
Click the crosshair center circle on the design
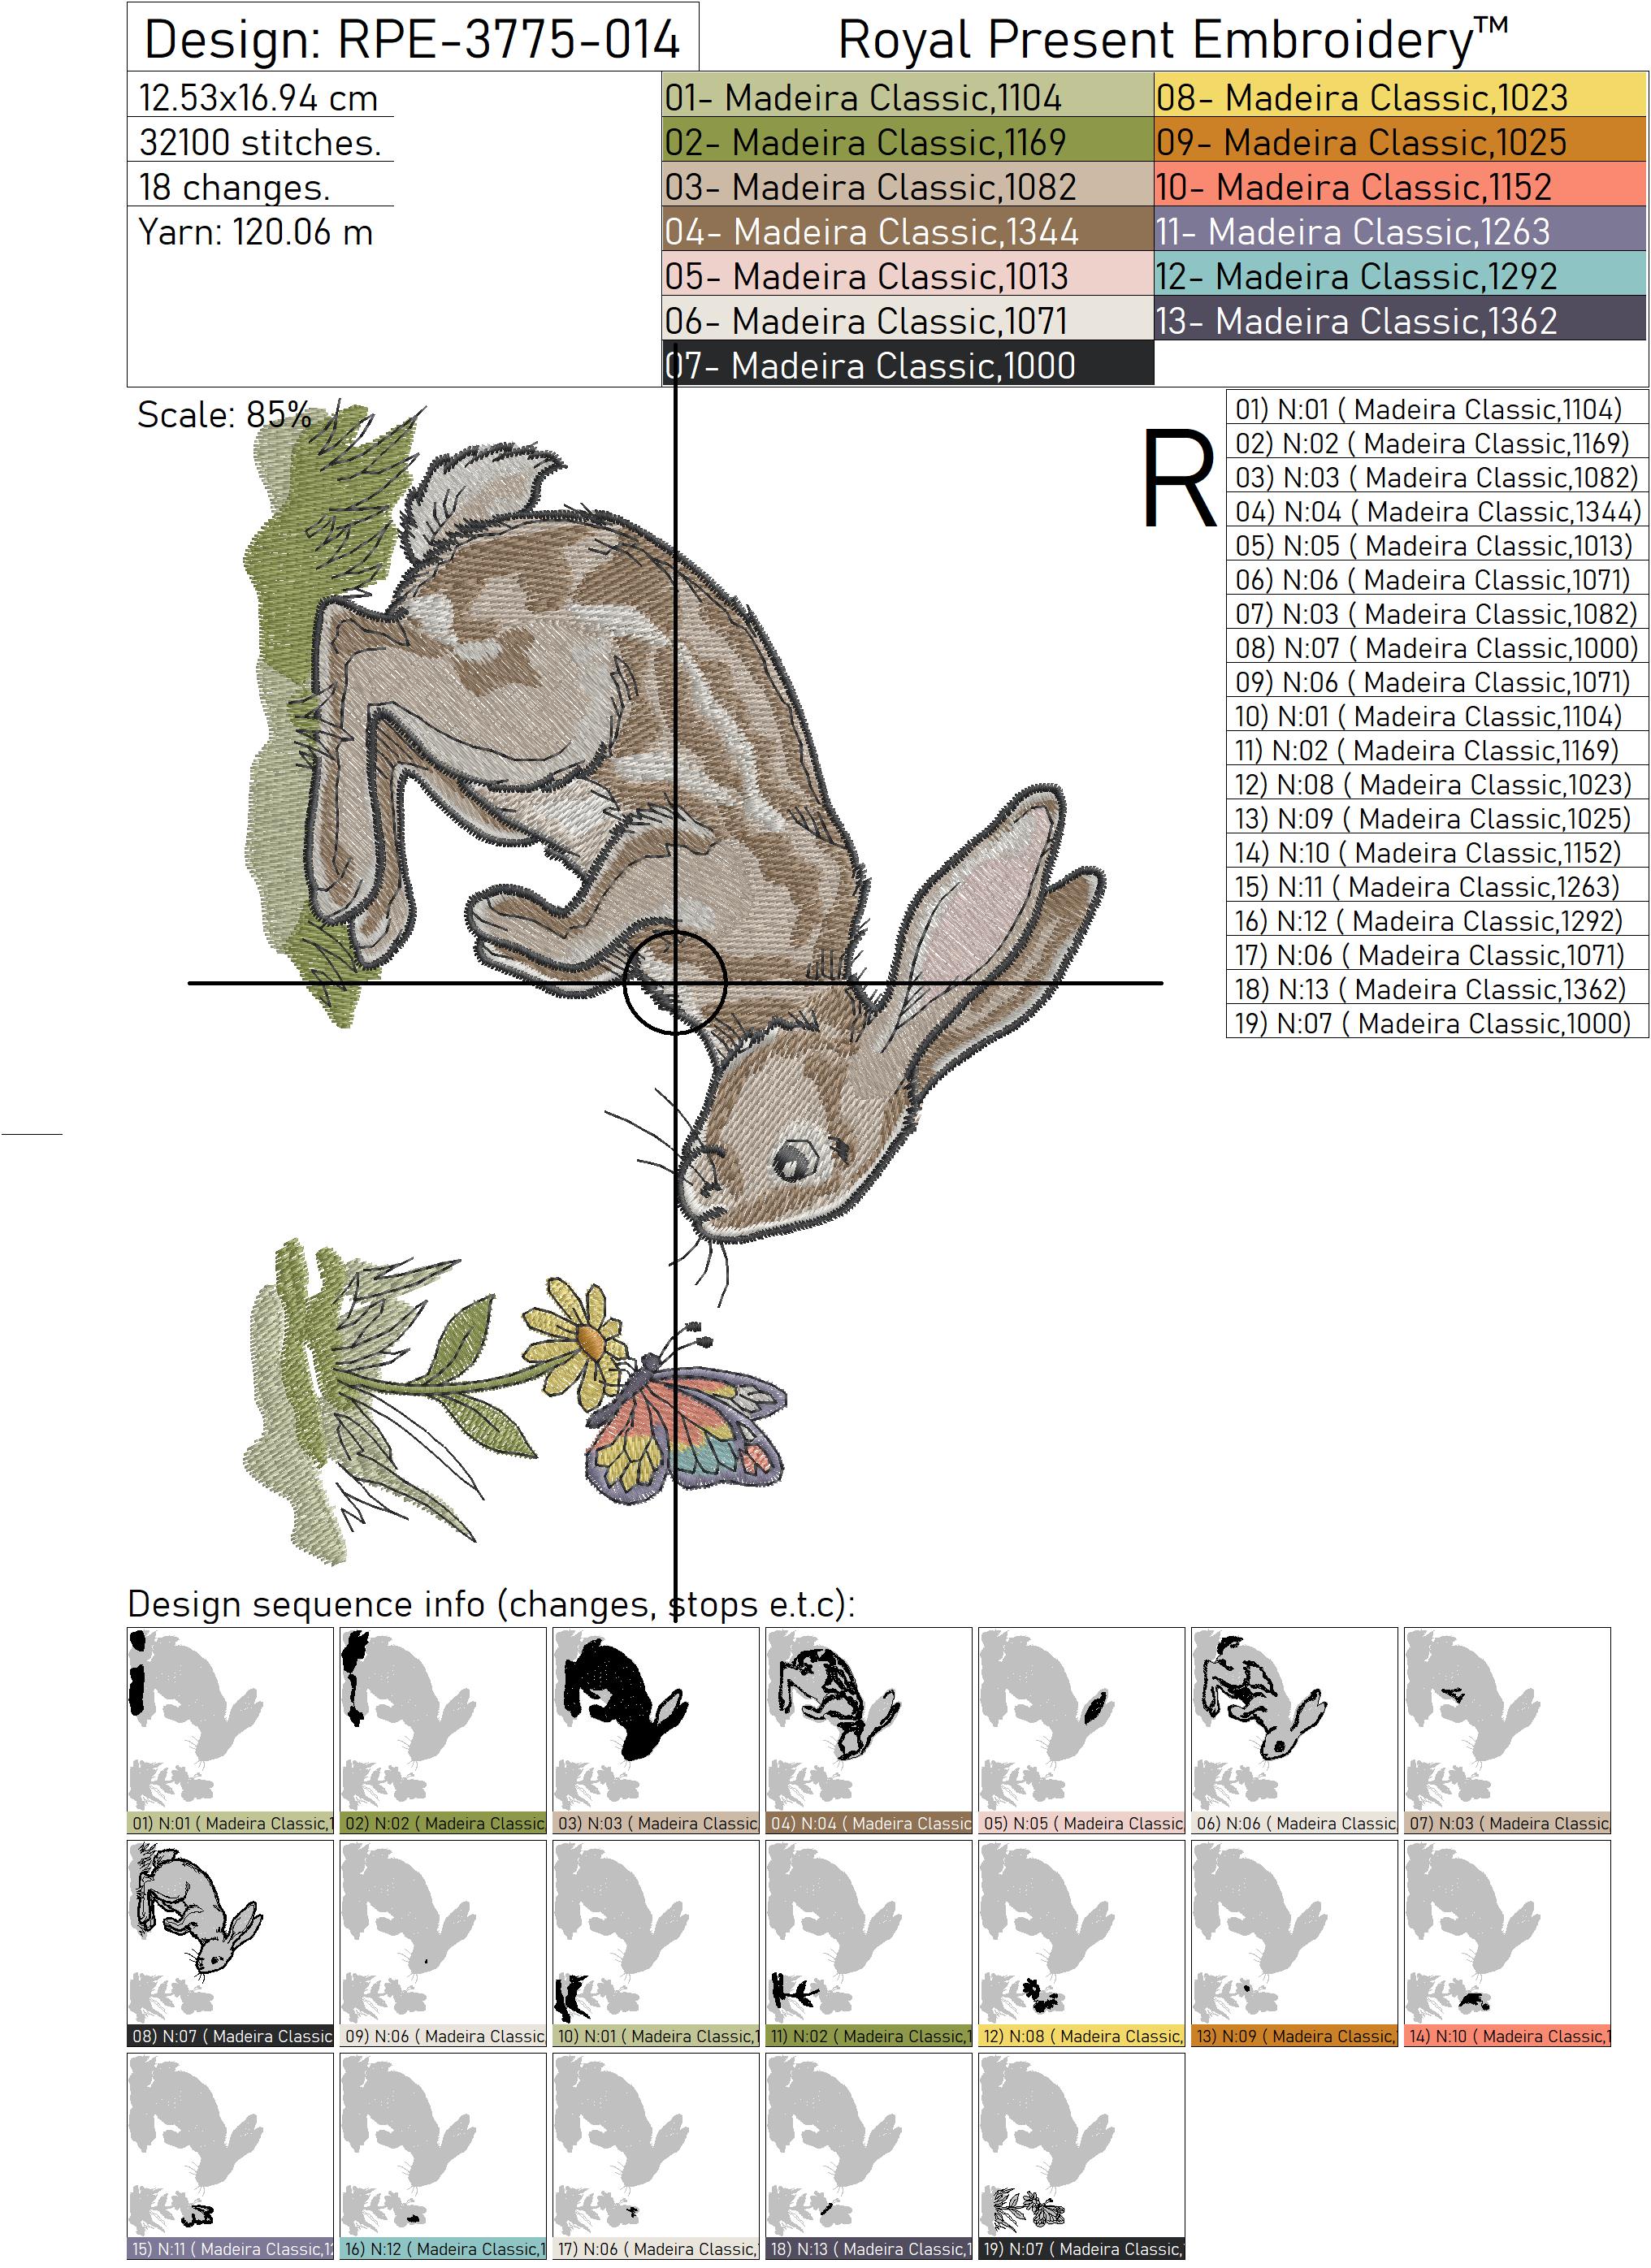(675, 983)
